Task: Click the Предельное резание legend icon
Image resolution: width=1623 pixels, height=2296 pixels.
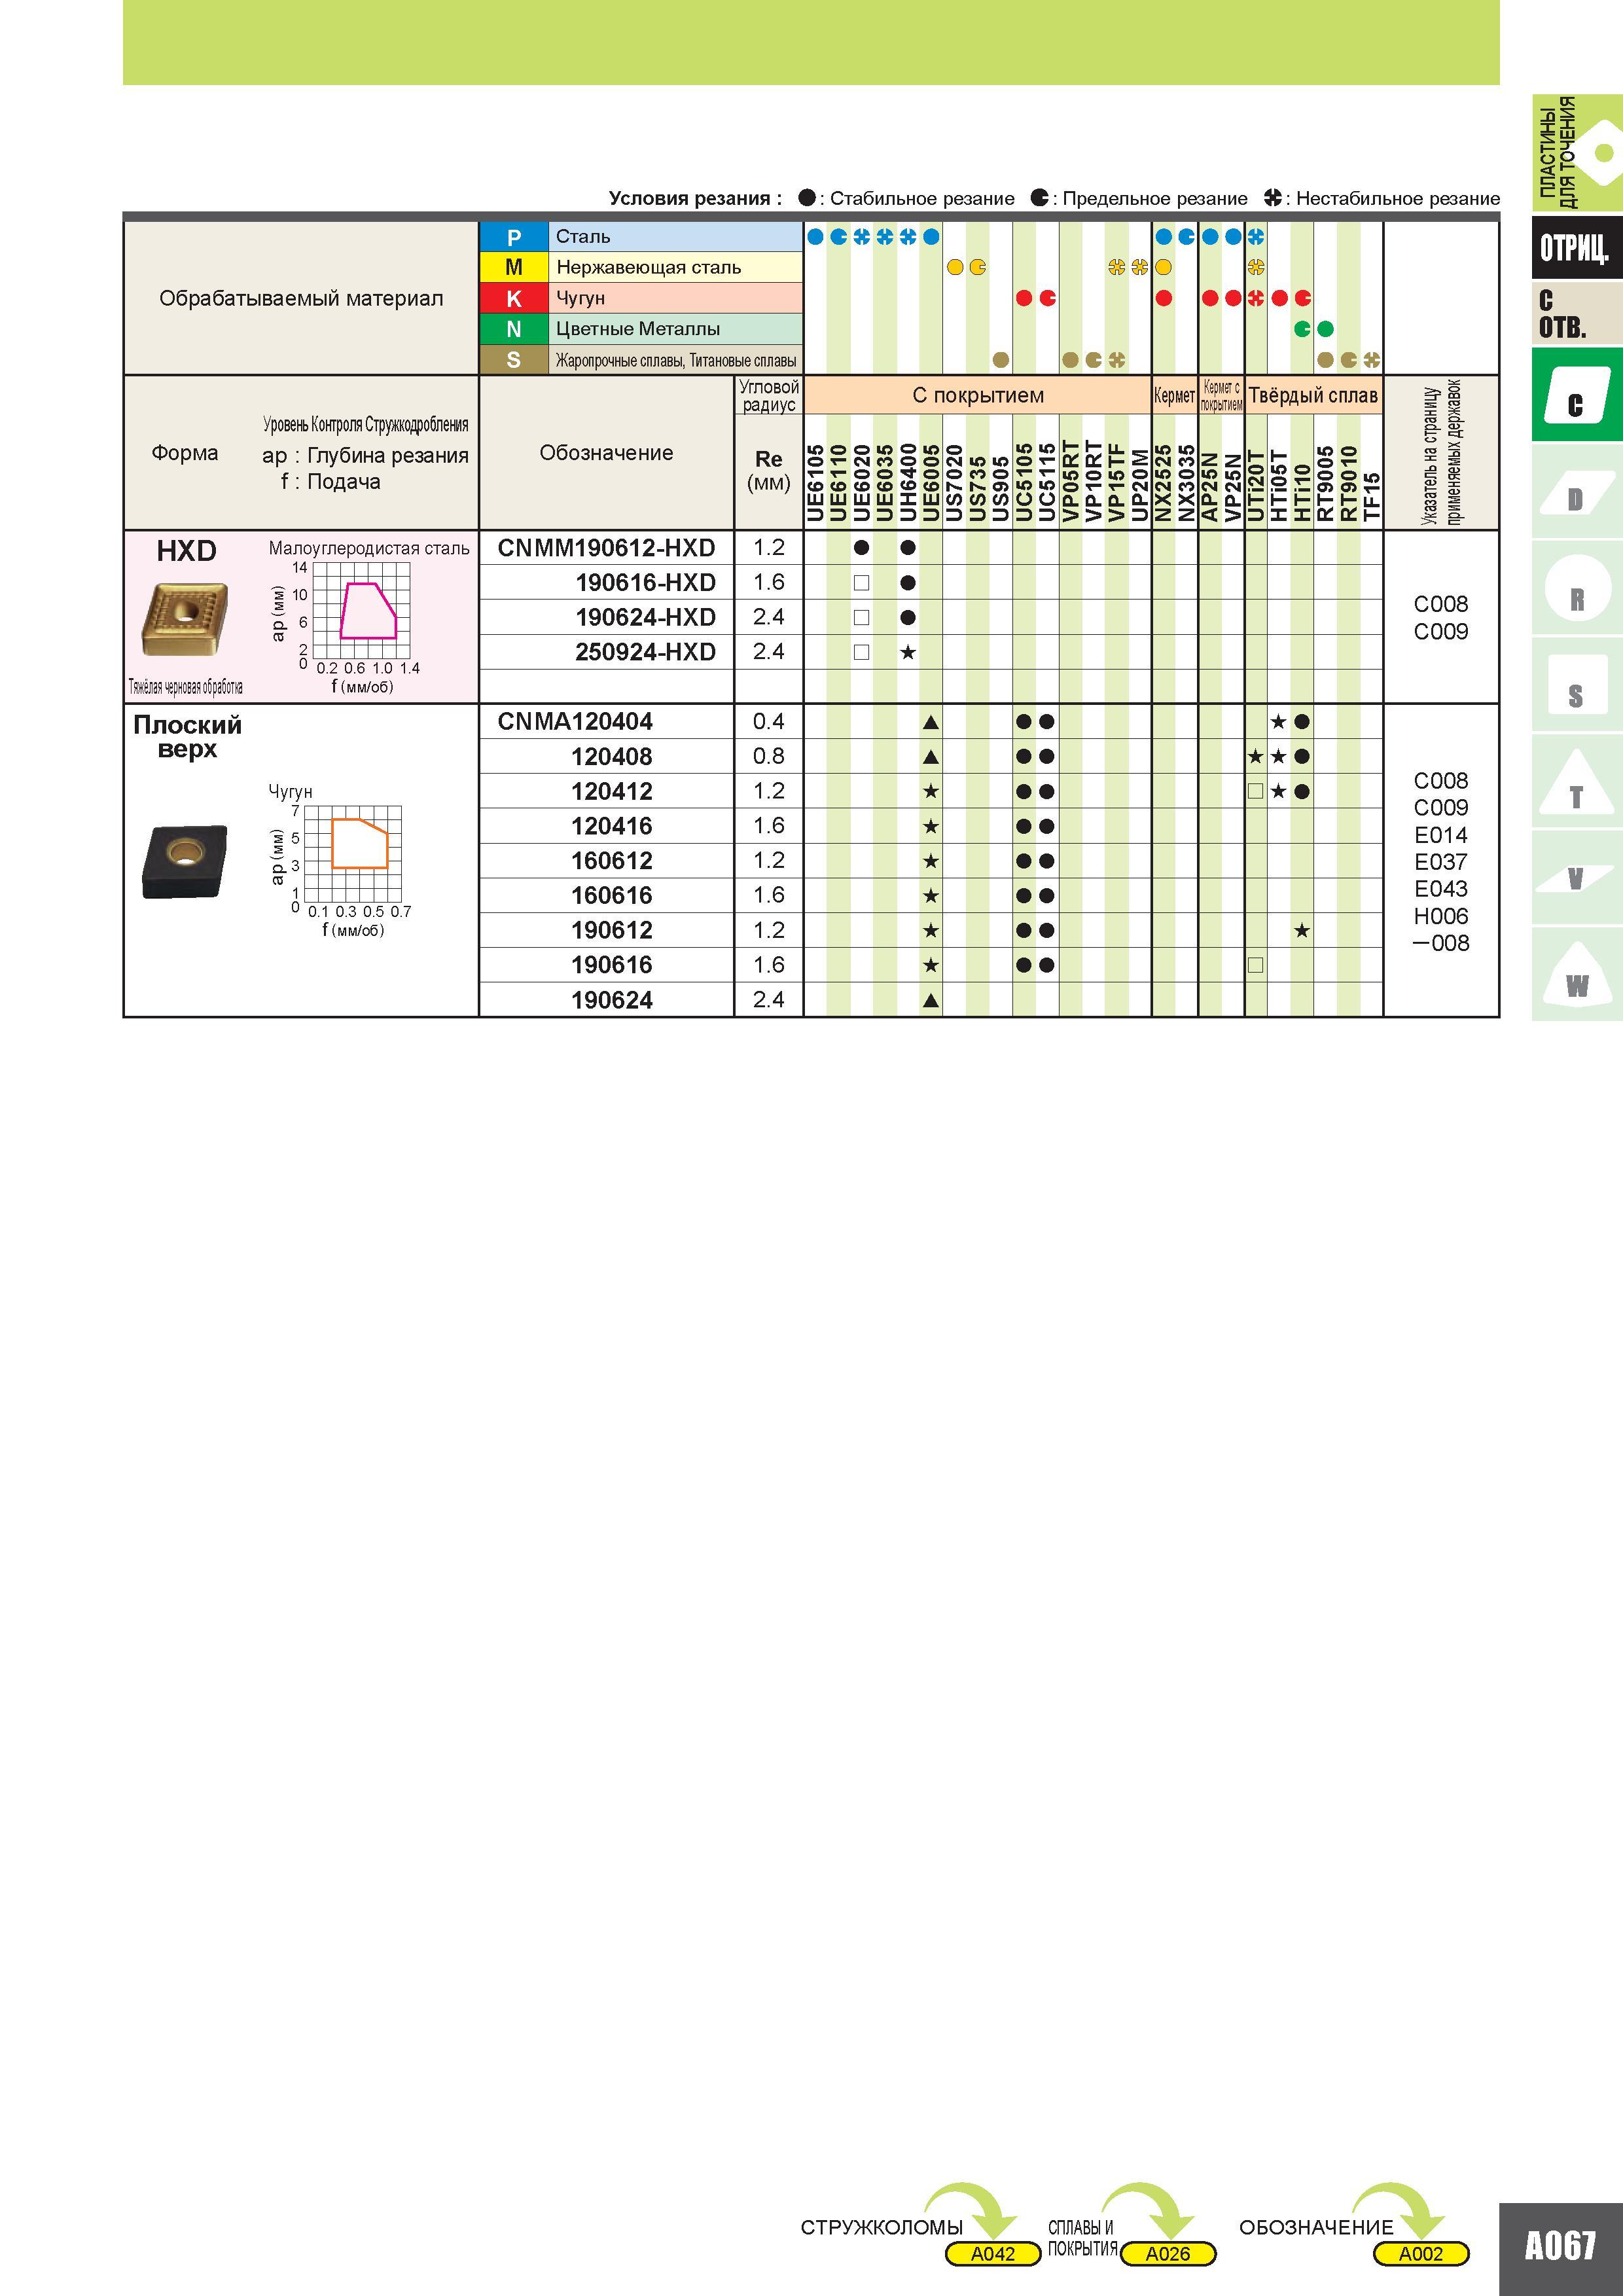Action: pyautogui.click(x=1040, y=197)
